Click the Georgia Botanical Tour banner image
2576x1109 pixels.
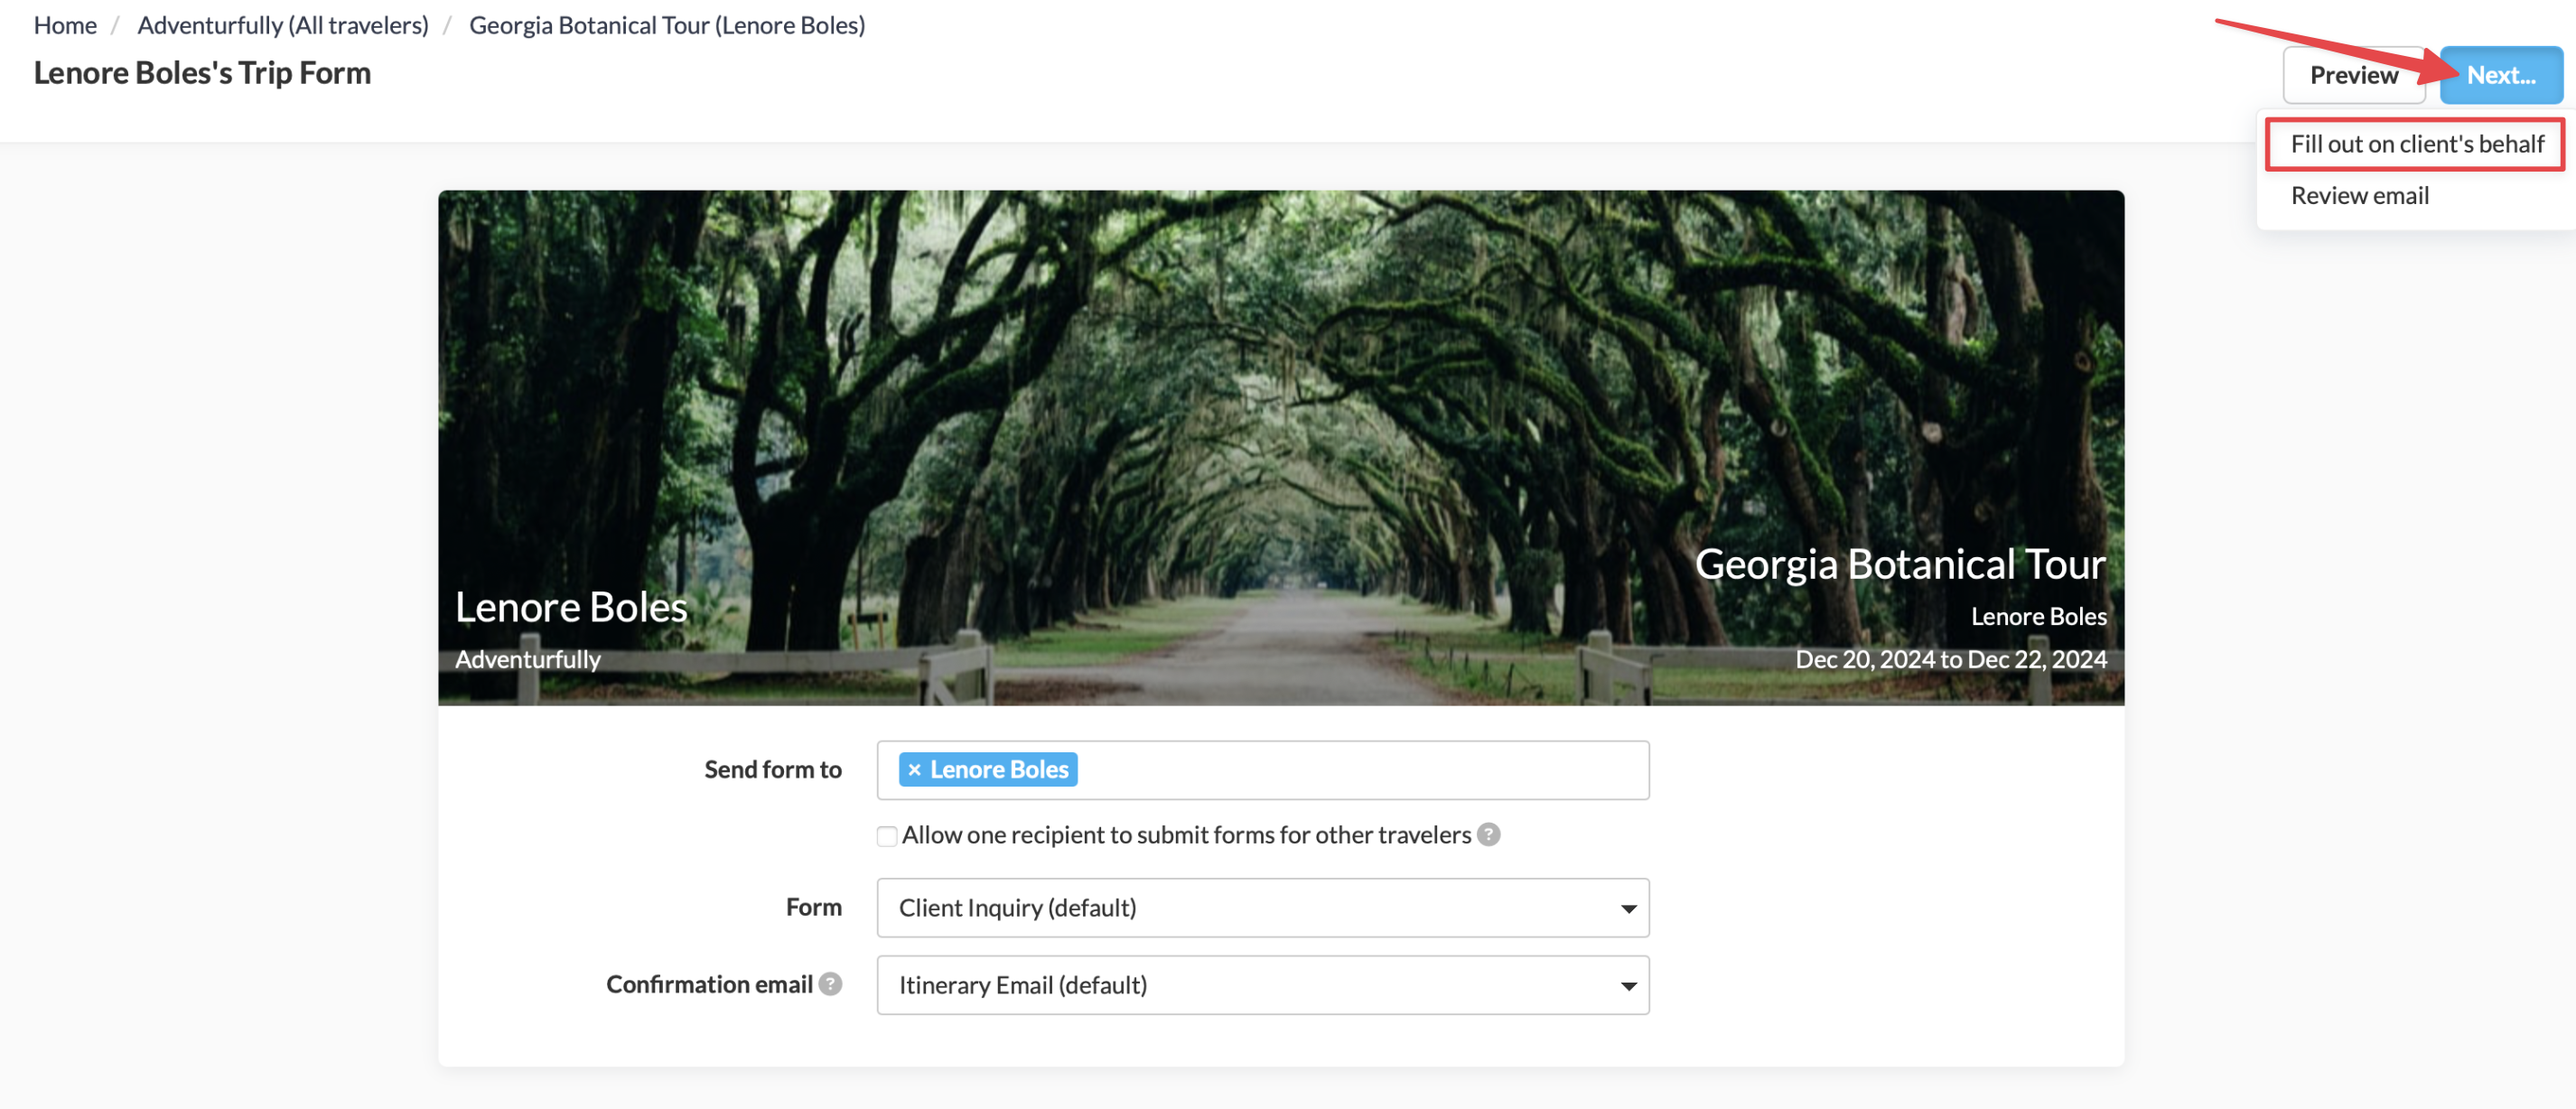[1280, 447]
